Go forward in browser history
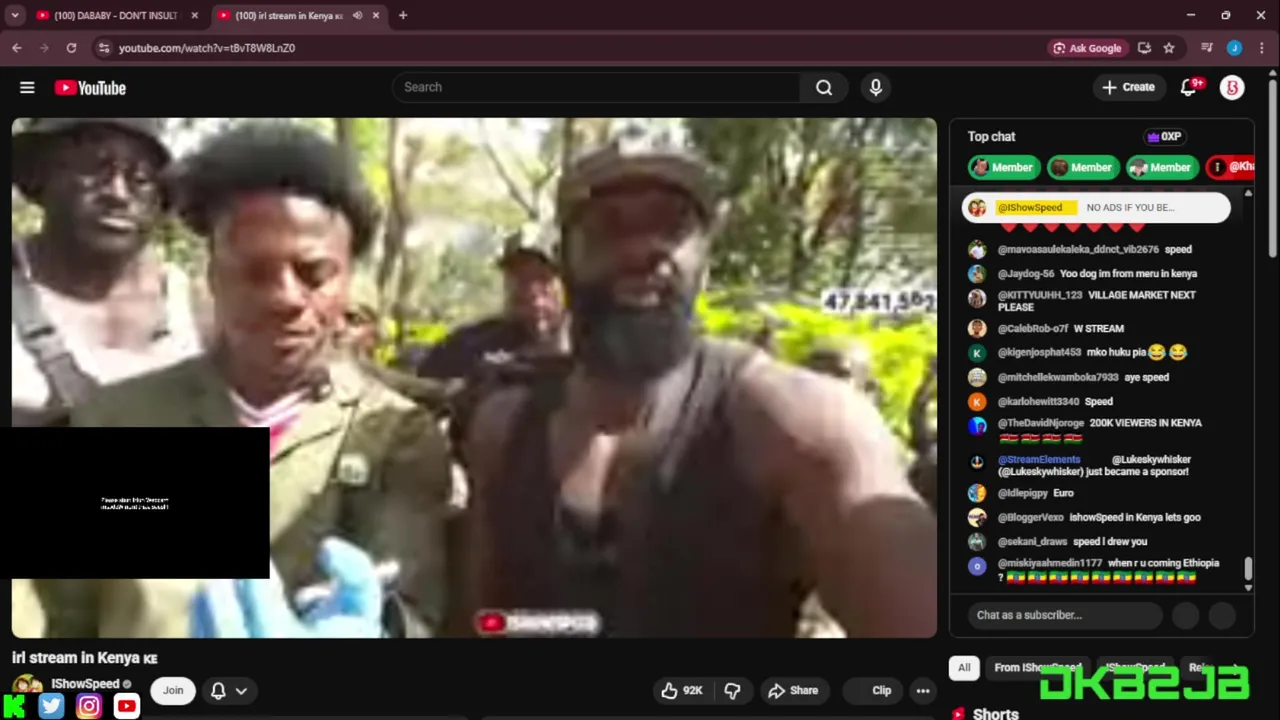 coord(44,47)
